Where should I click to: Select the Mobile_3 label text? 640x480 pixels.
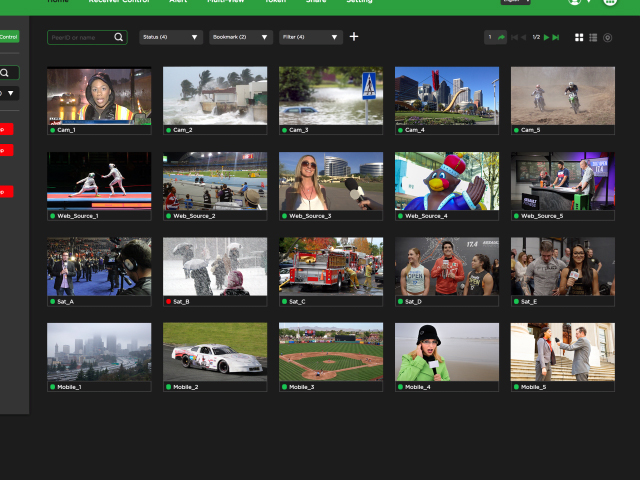[x=302, y=387]
